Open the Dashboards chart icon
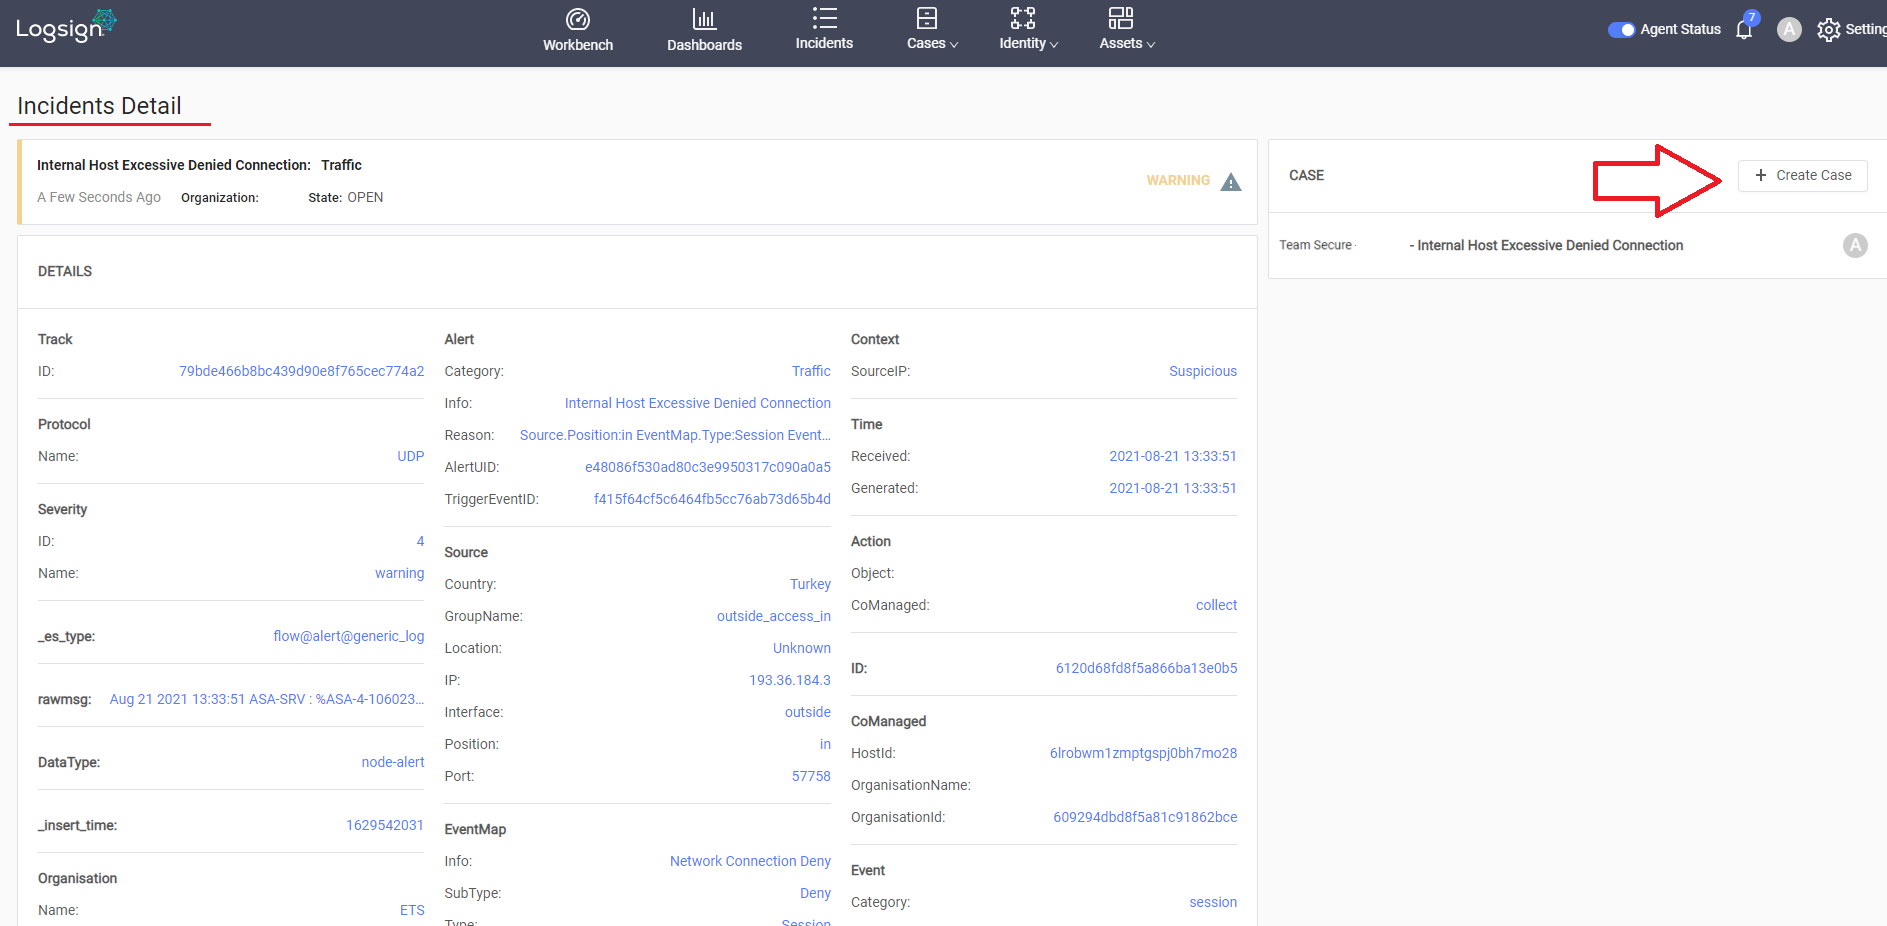The image size is (1887, 926). (x=704, y=19)
